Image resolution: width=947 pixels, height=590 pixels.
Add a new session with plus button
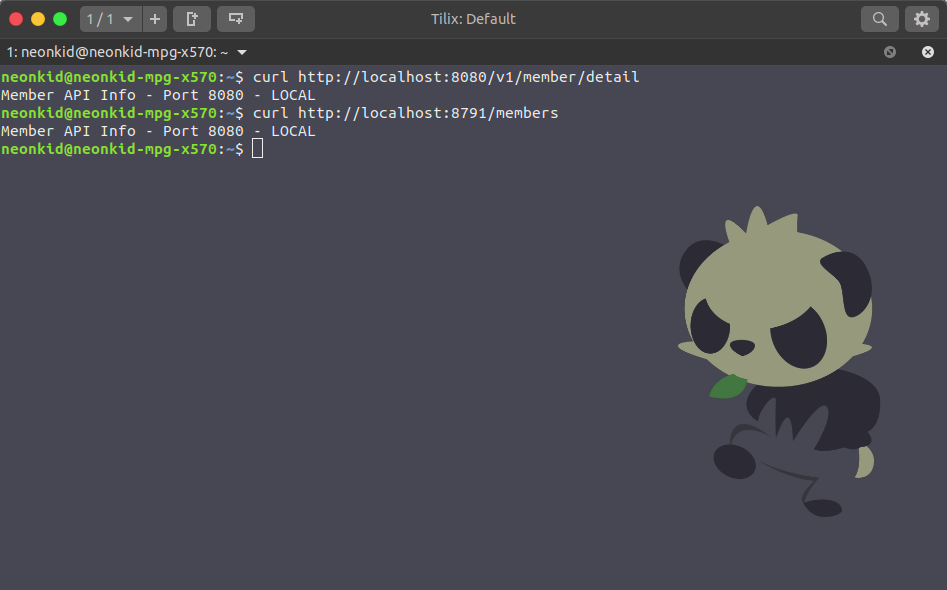(x=155, y=19)
